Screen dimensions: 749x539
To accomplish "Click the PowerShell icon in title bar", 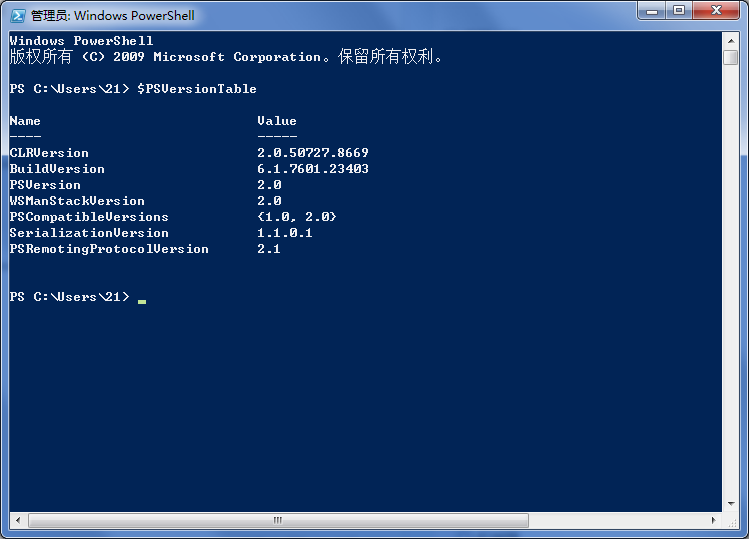I will click(18, 15).
